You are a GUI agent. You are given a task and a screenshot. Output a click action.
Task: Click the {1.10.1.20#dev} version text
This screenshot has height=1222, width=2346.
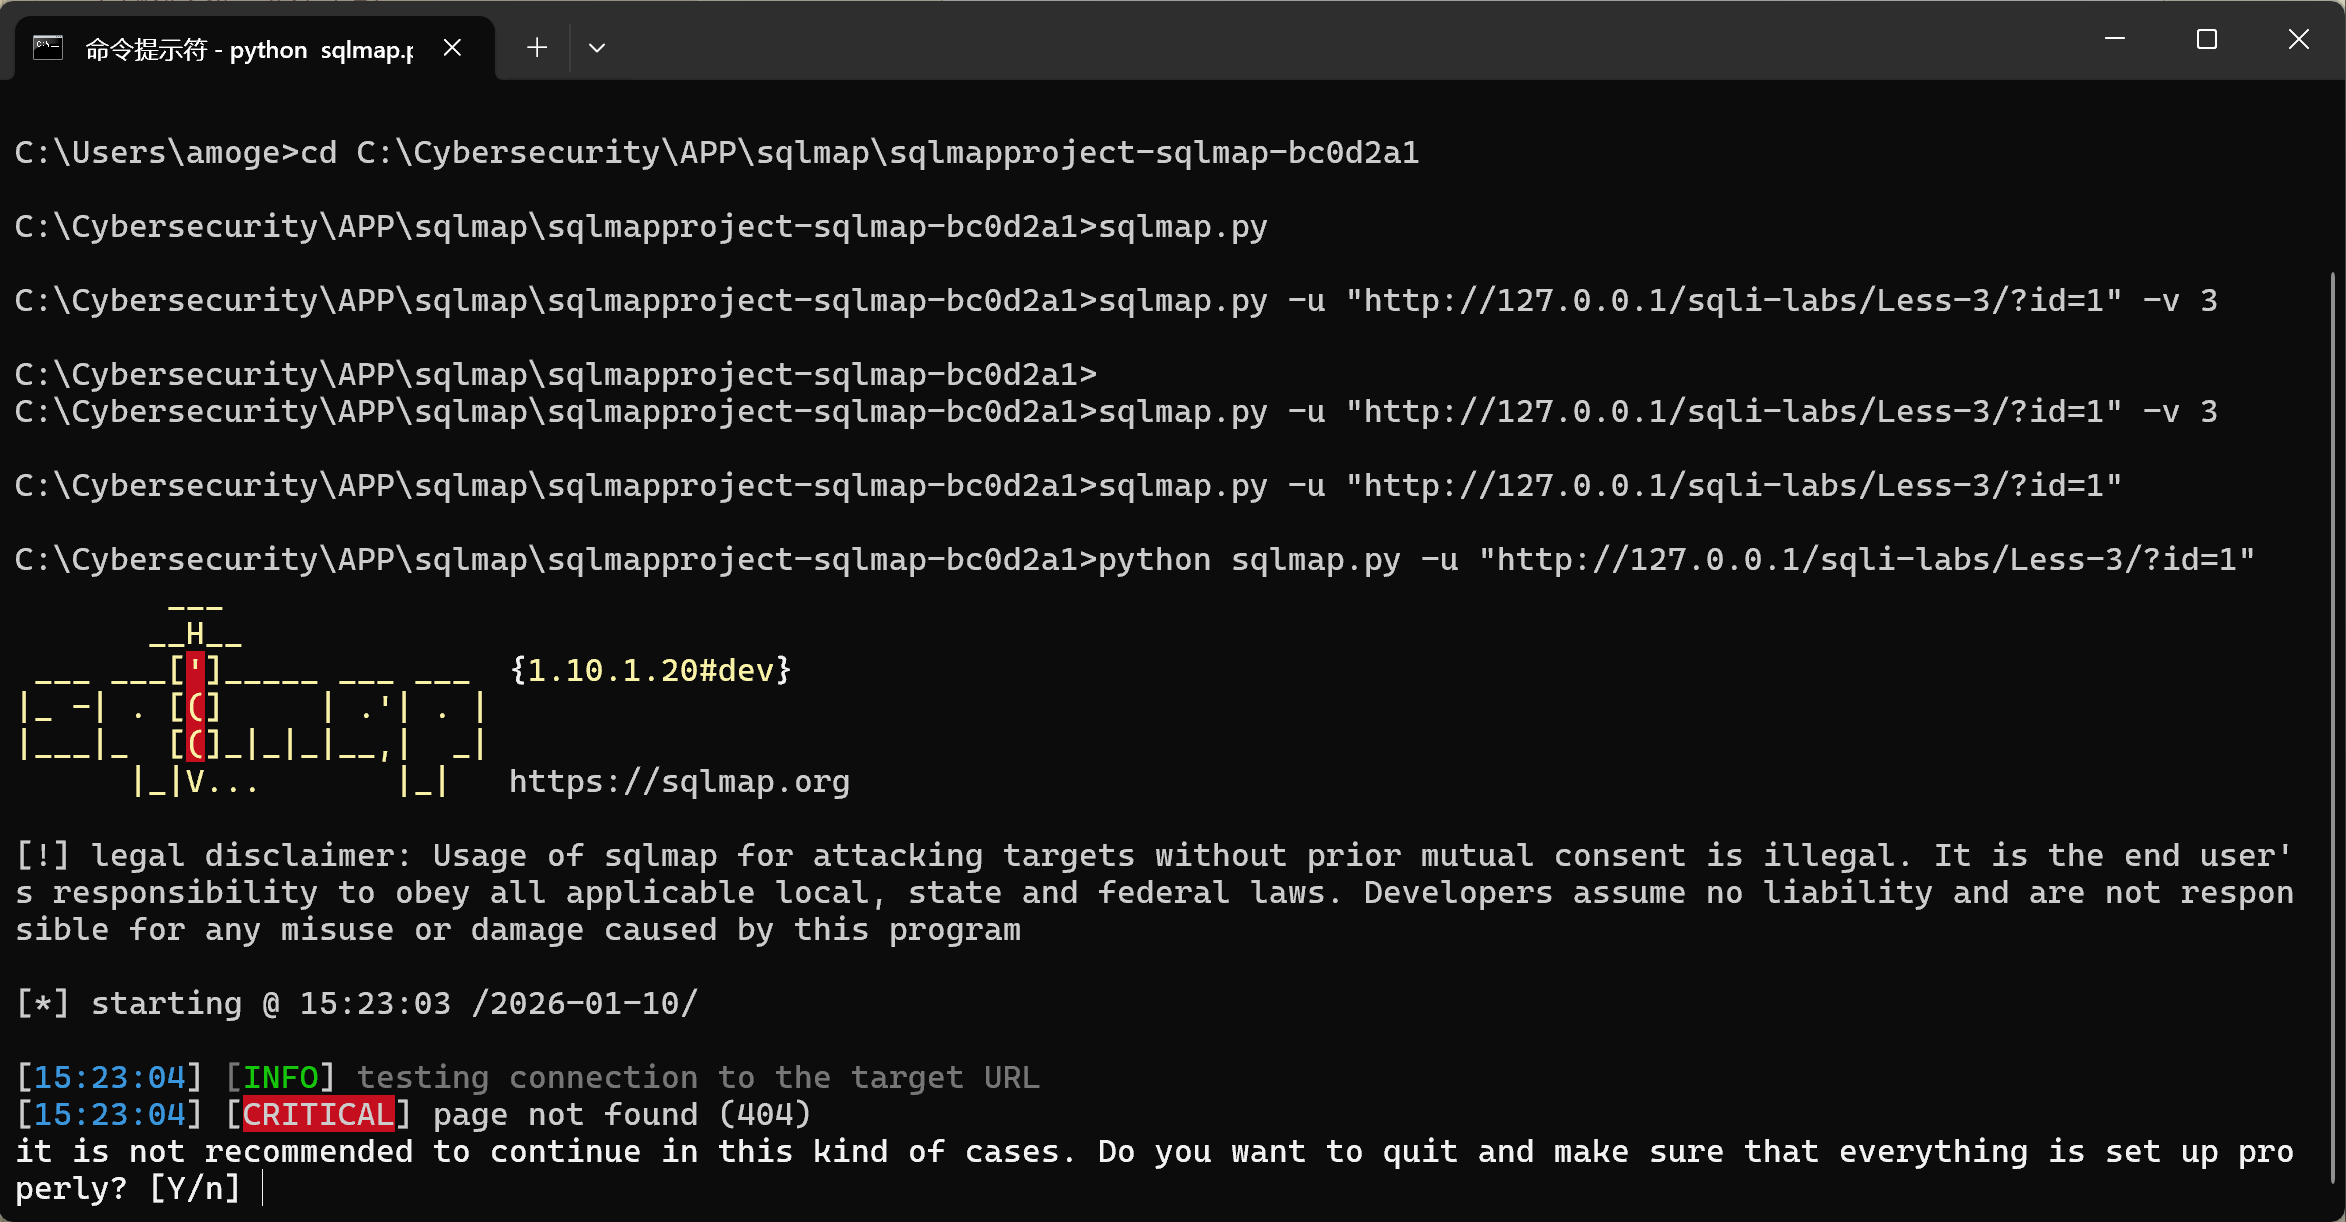pyautogui.click(x=650, y=671)
